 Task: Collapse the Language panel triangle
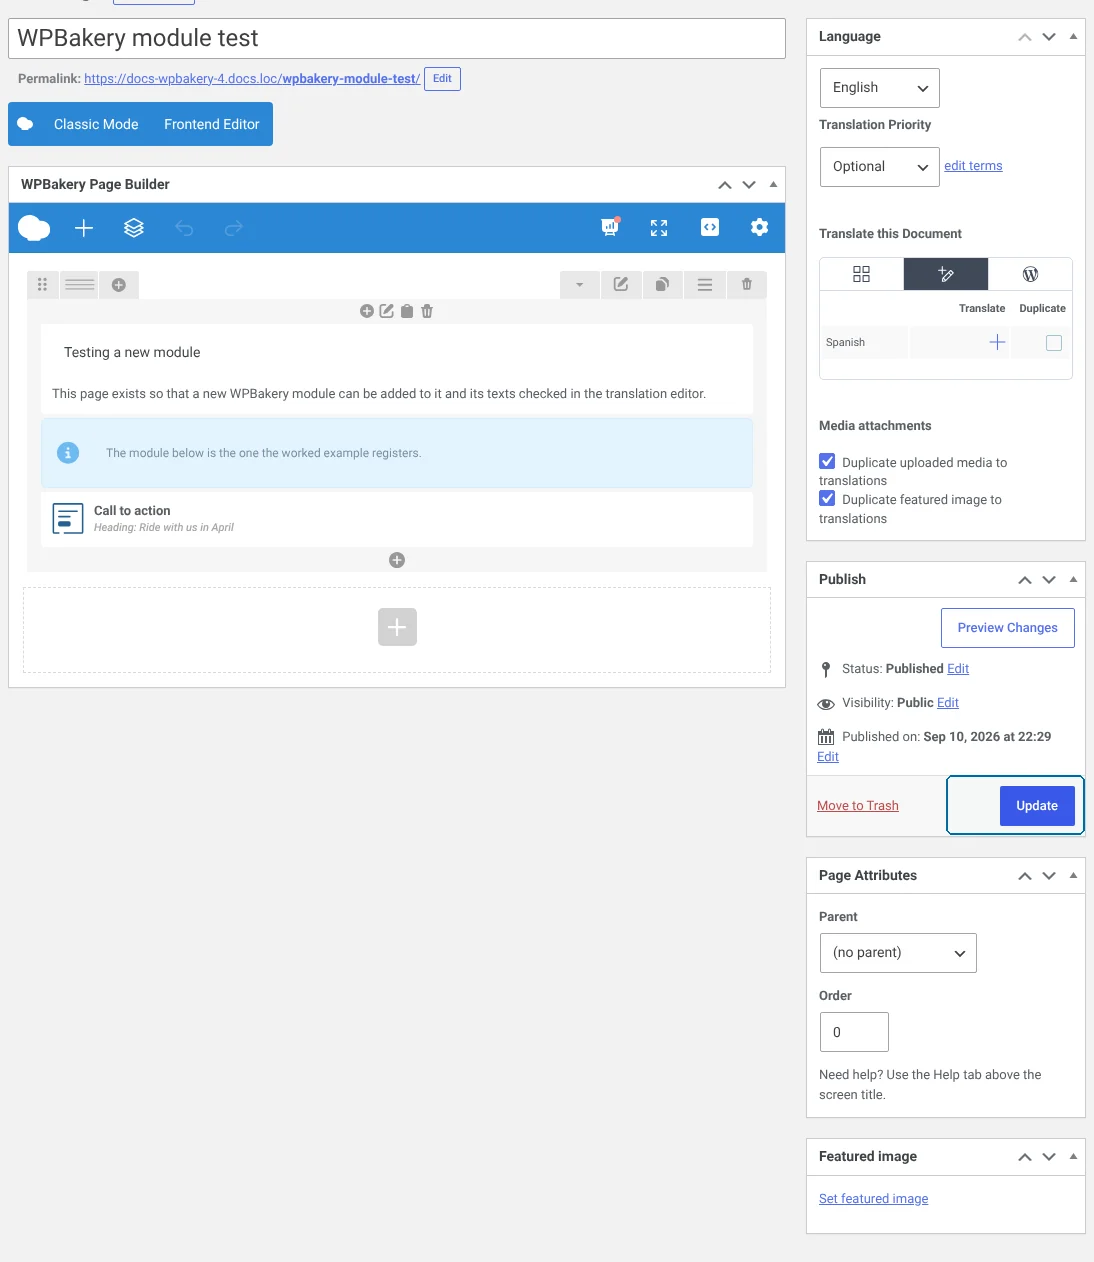1073,37
